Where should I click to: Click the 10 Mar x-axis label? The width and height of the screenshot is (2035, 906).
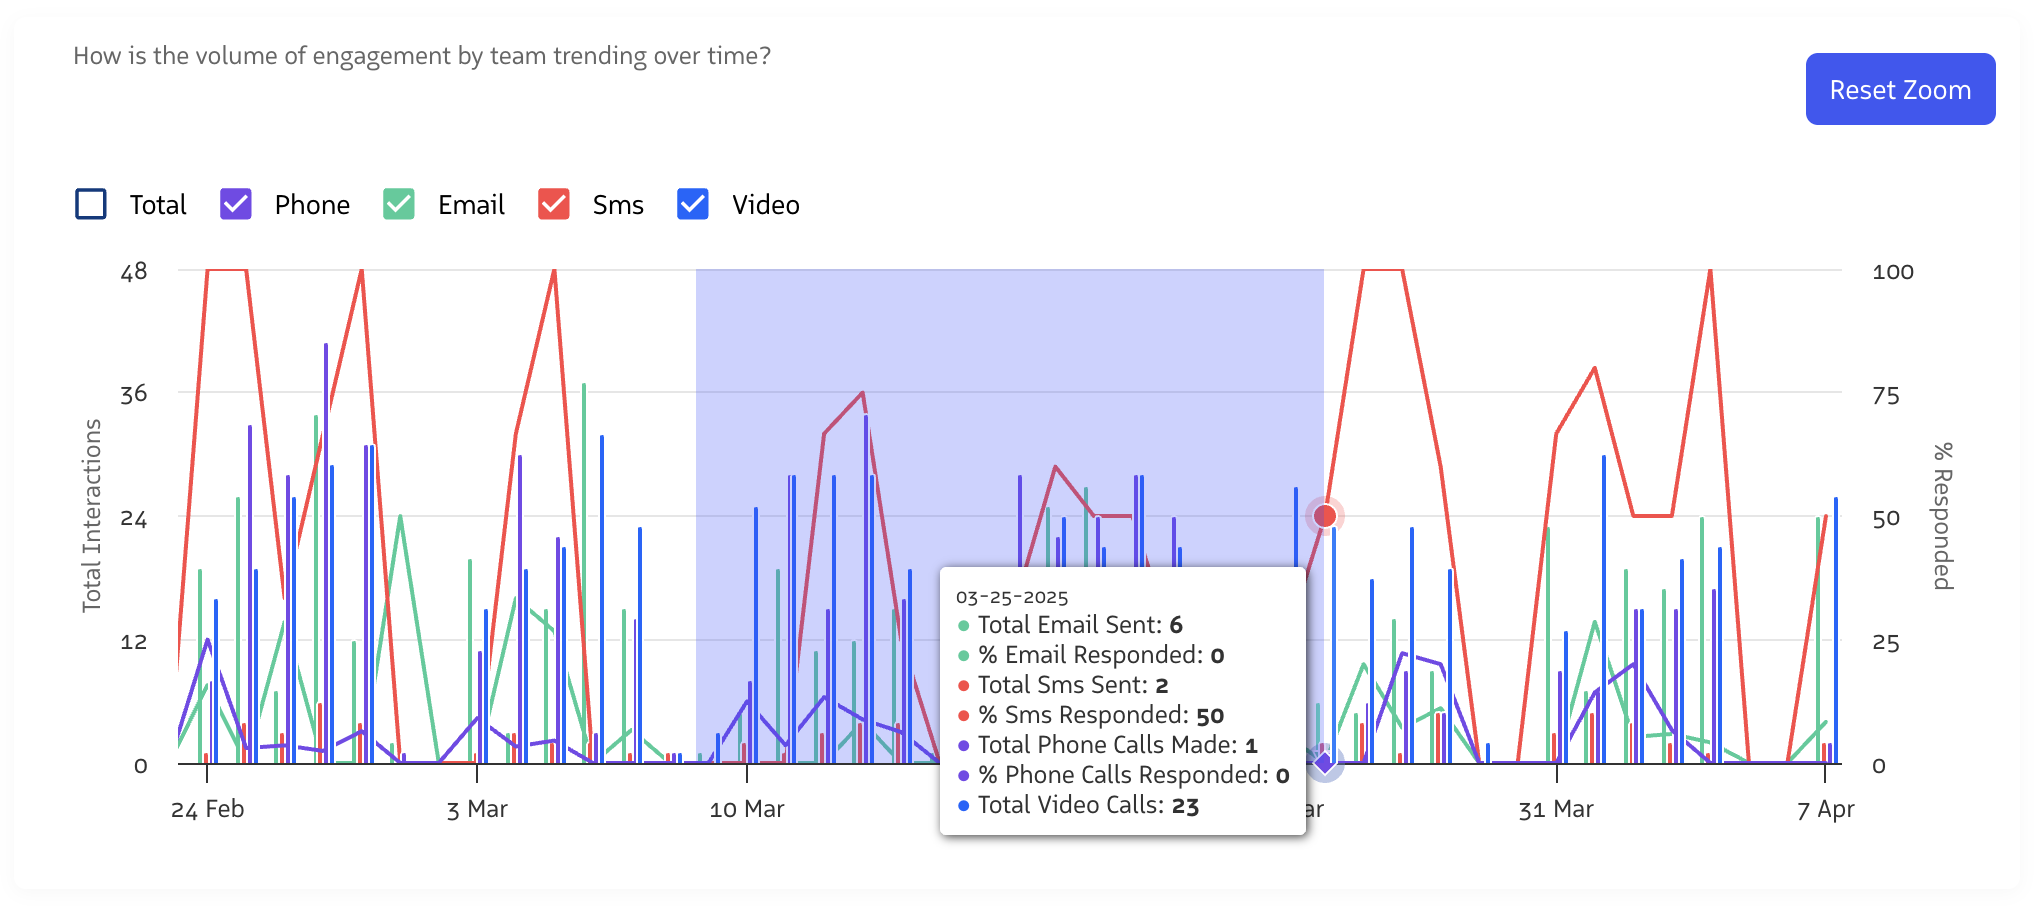click(747, 809)
